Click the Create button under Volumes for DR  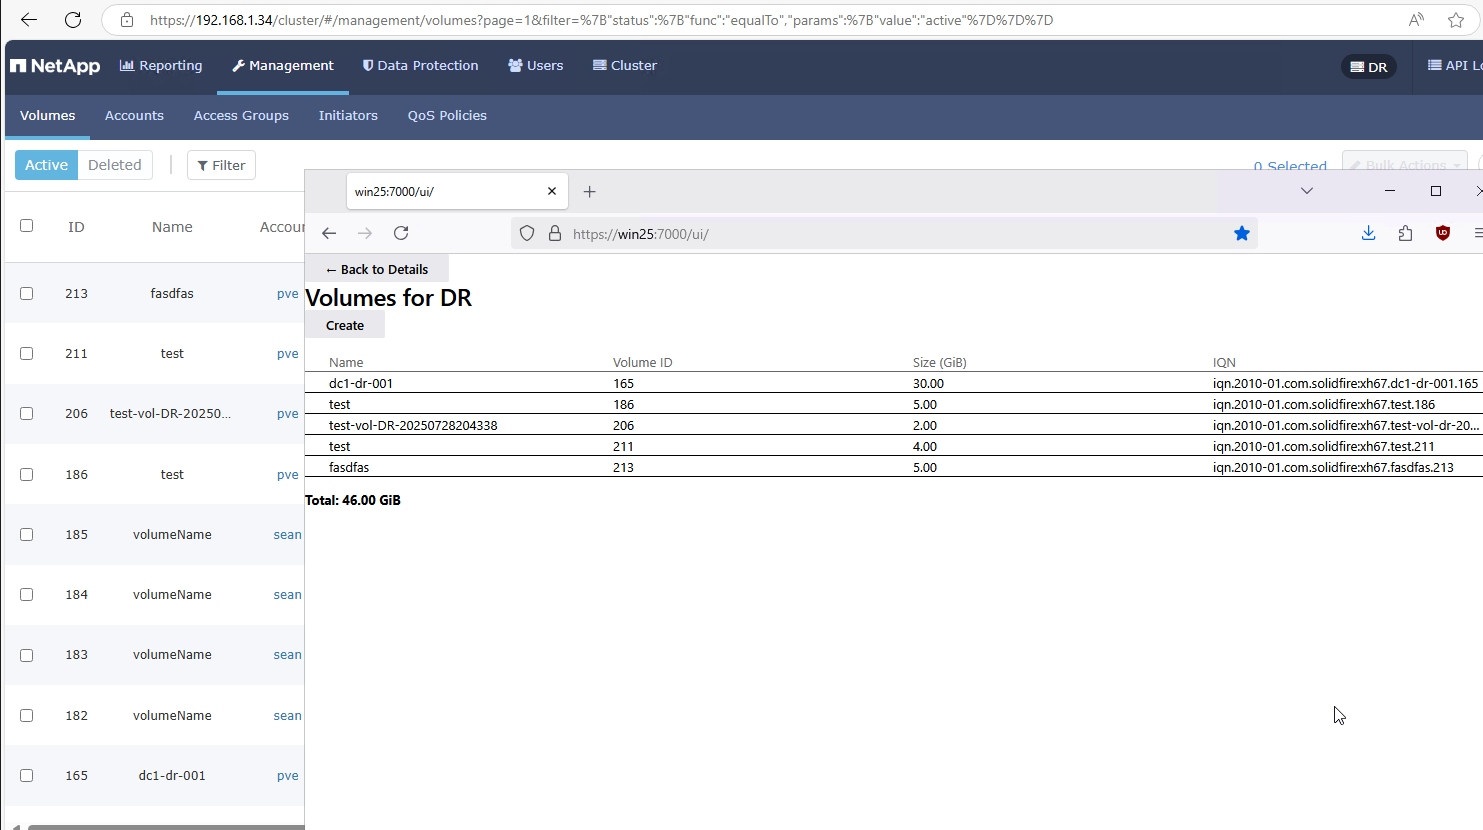point(345,325)
